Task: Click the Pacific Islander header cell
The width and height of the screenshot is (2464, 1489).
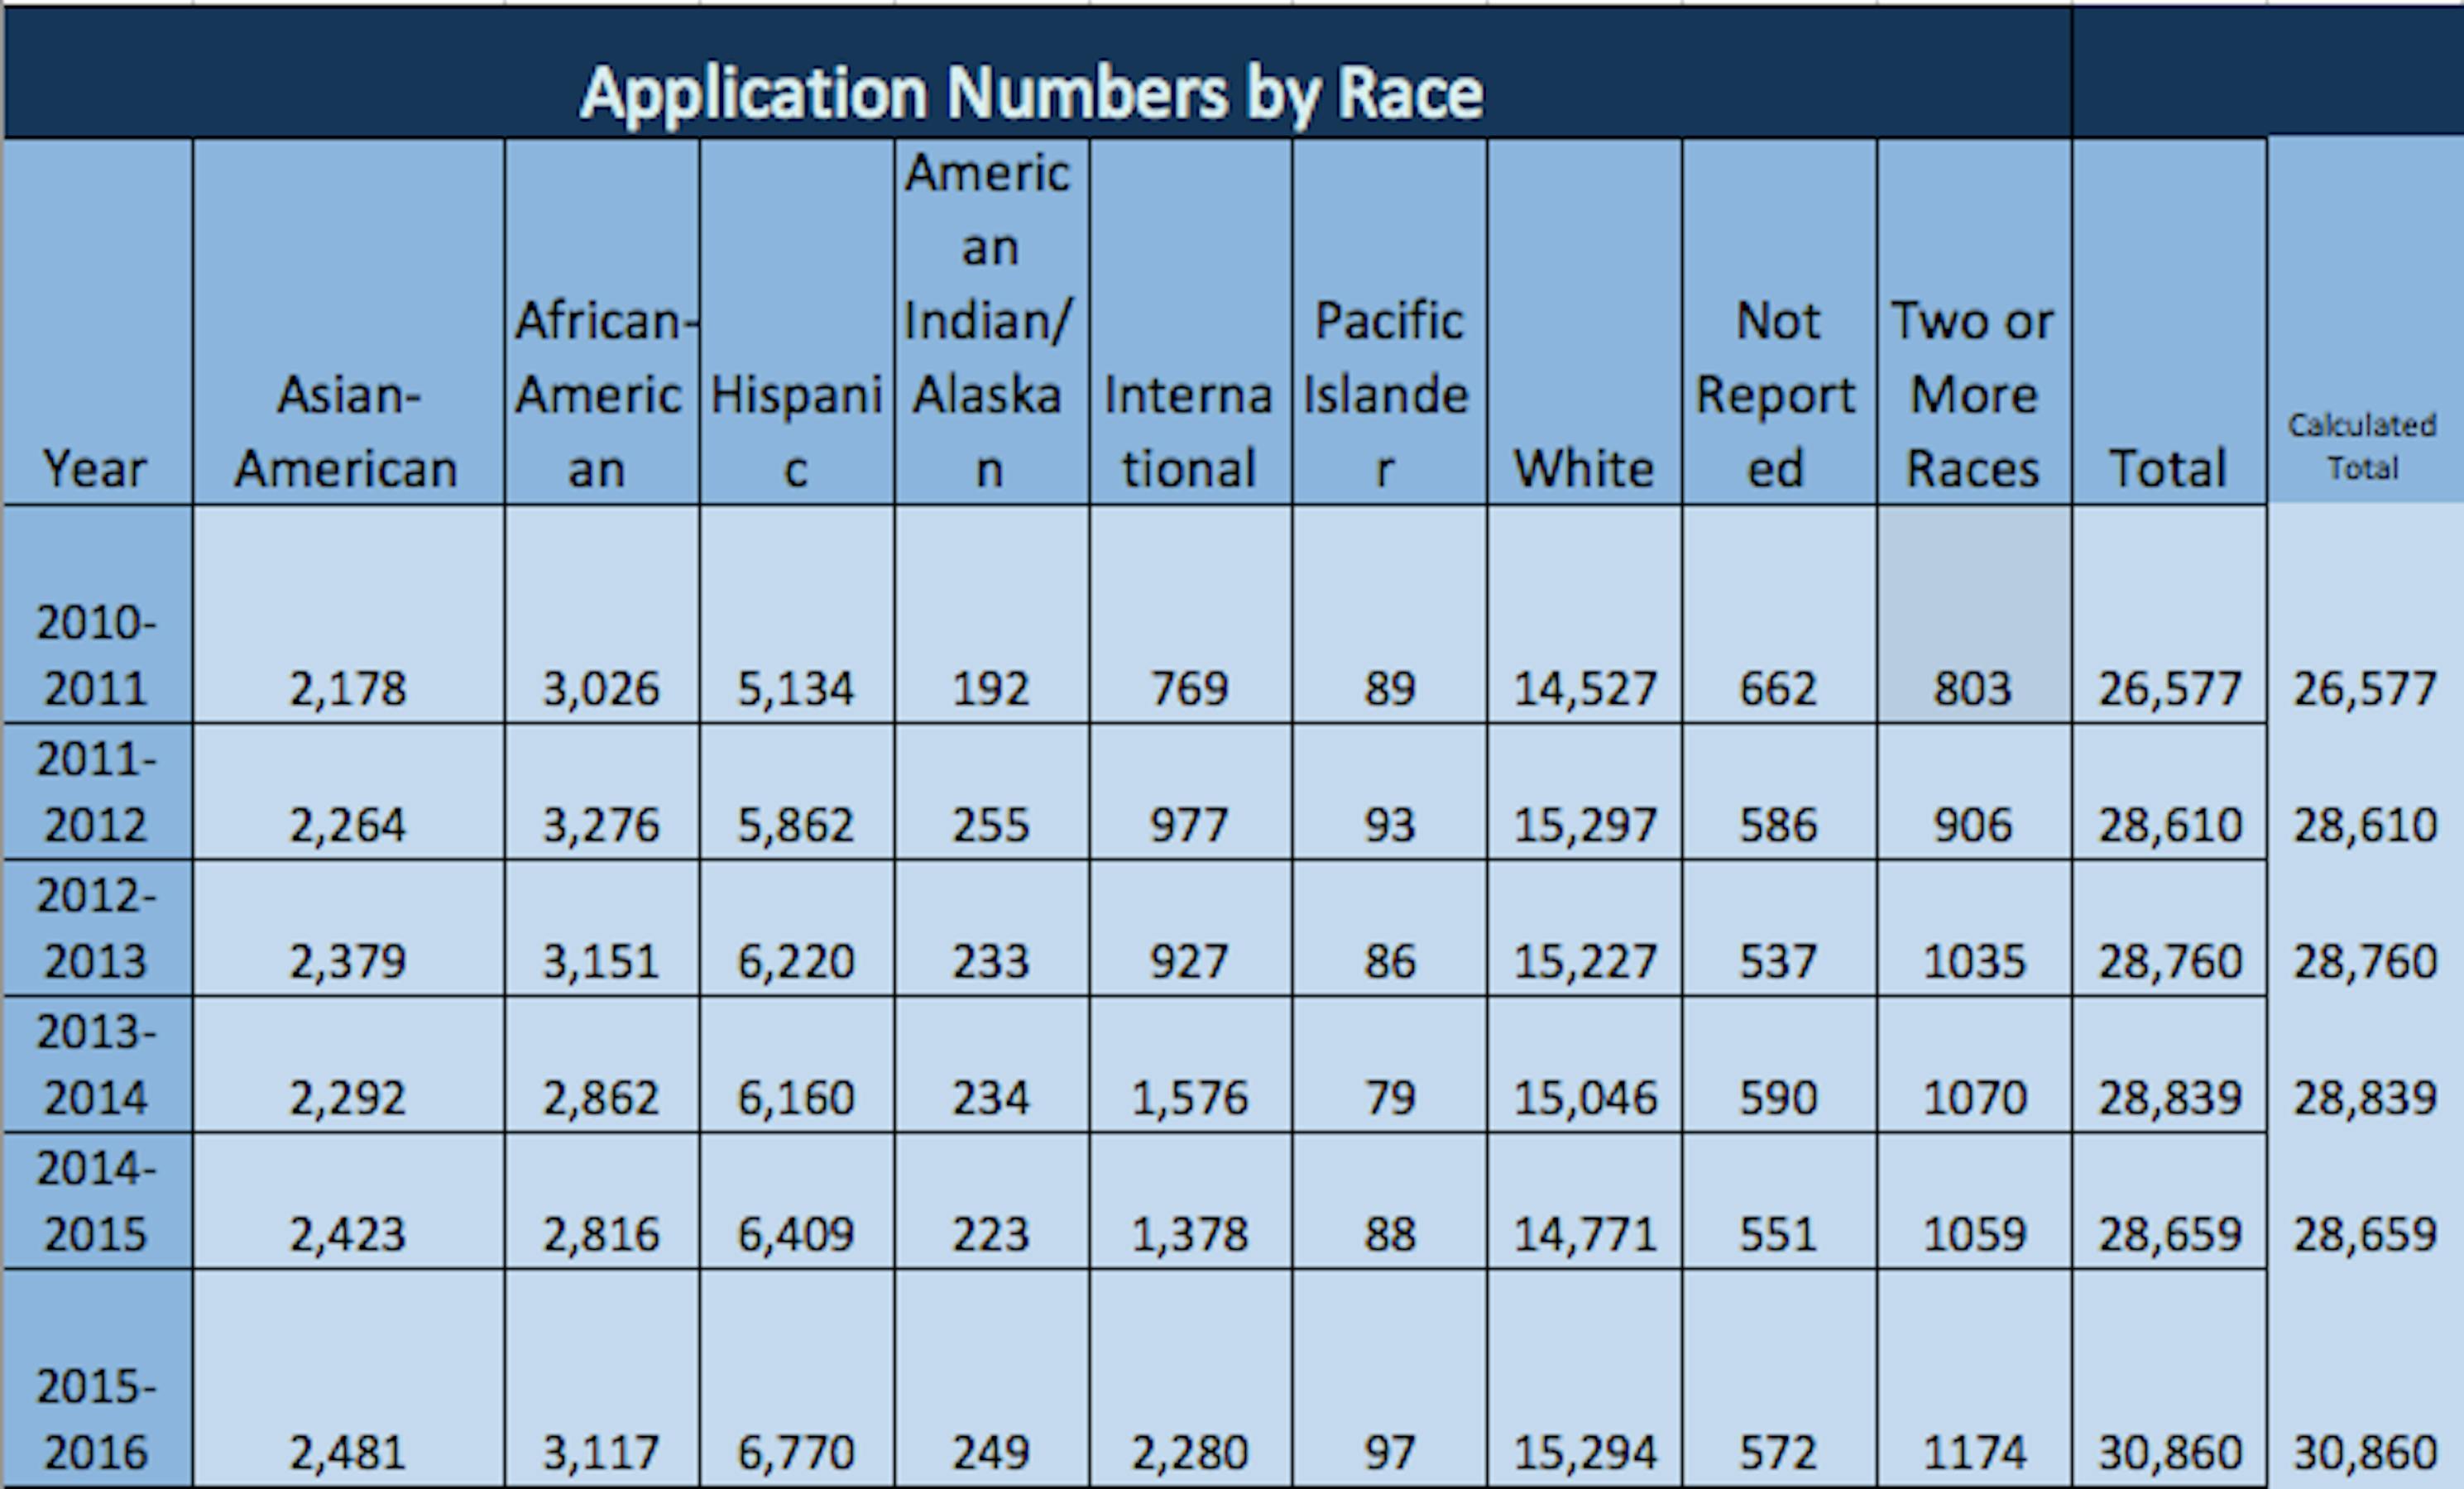Action: point(1388,394)
